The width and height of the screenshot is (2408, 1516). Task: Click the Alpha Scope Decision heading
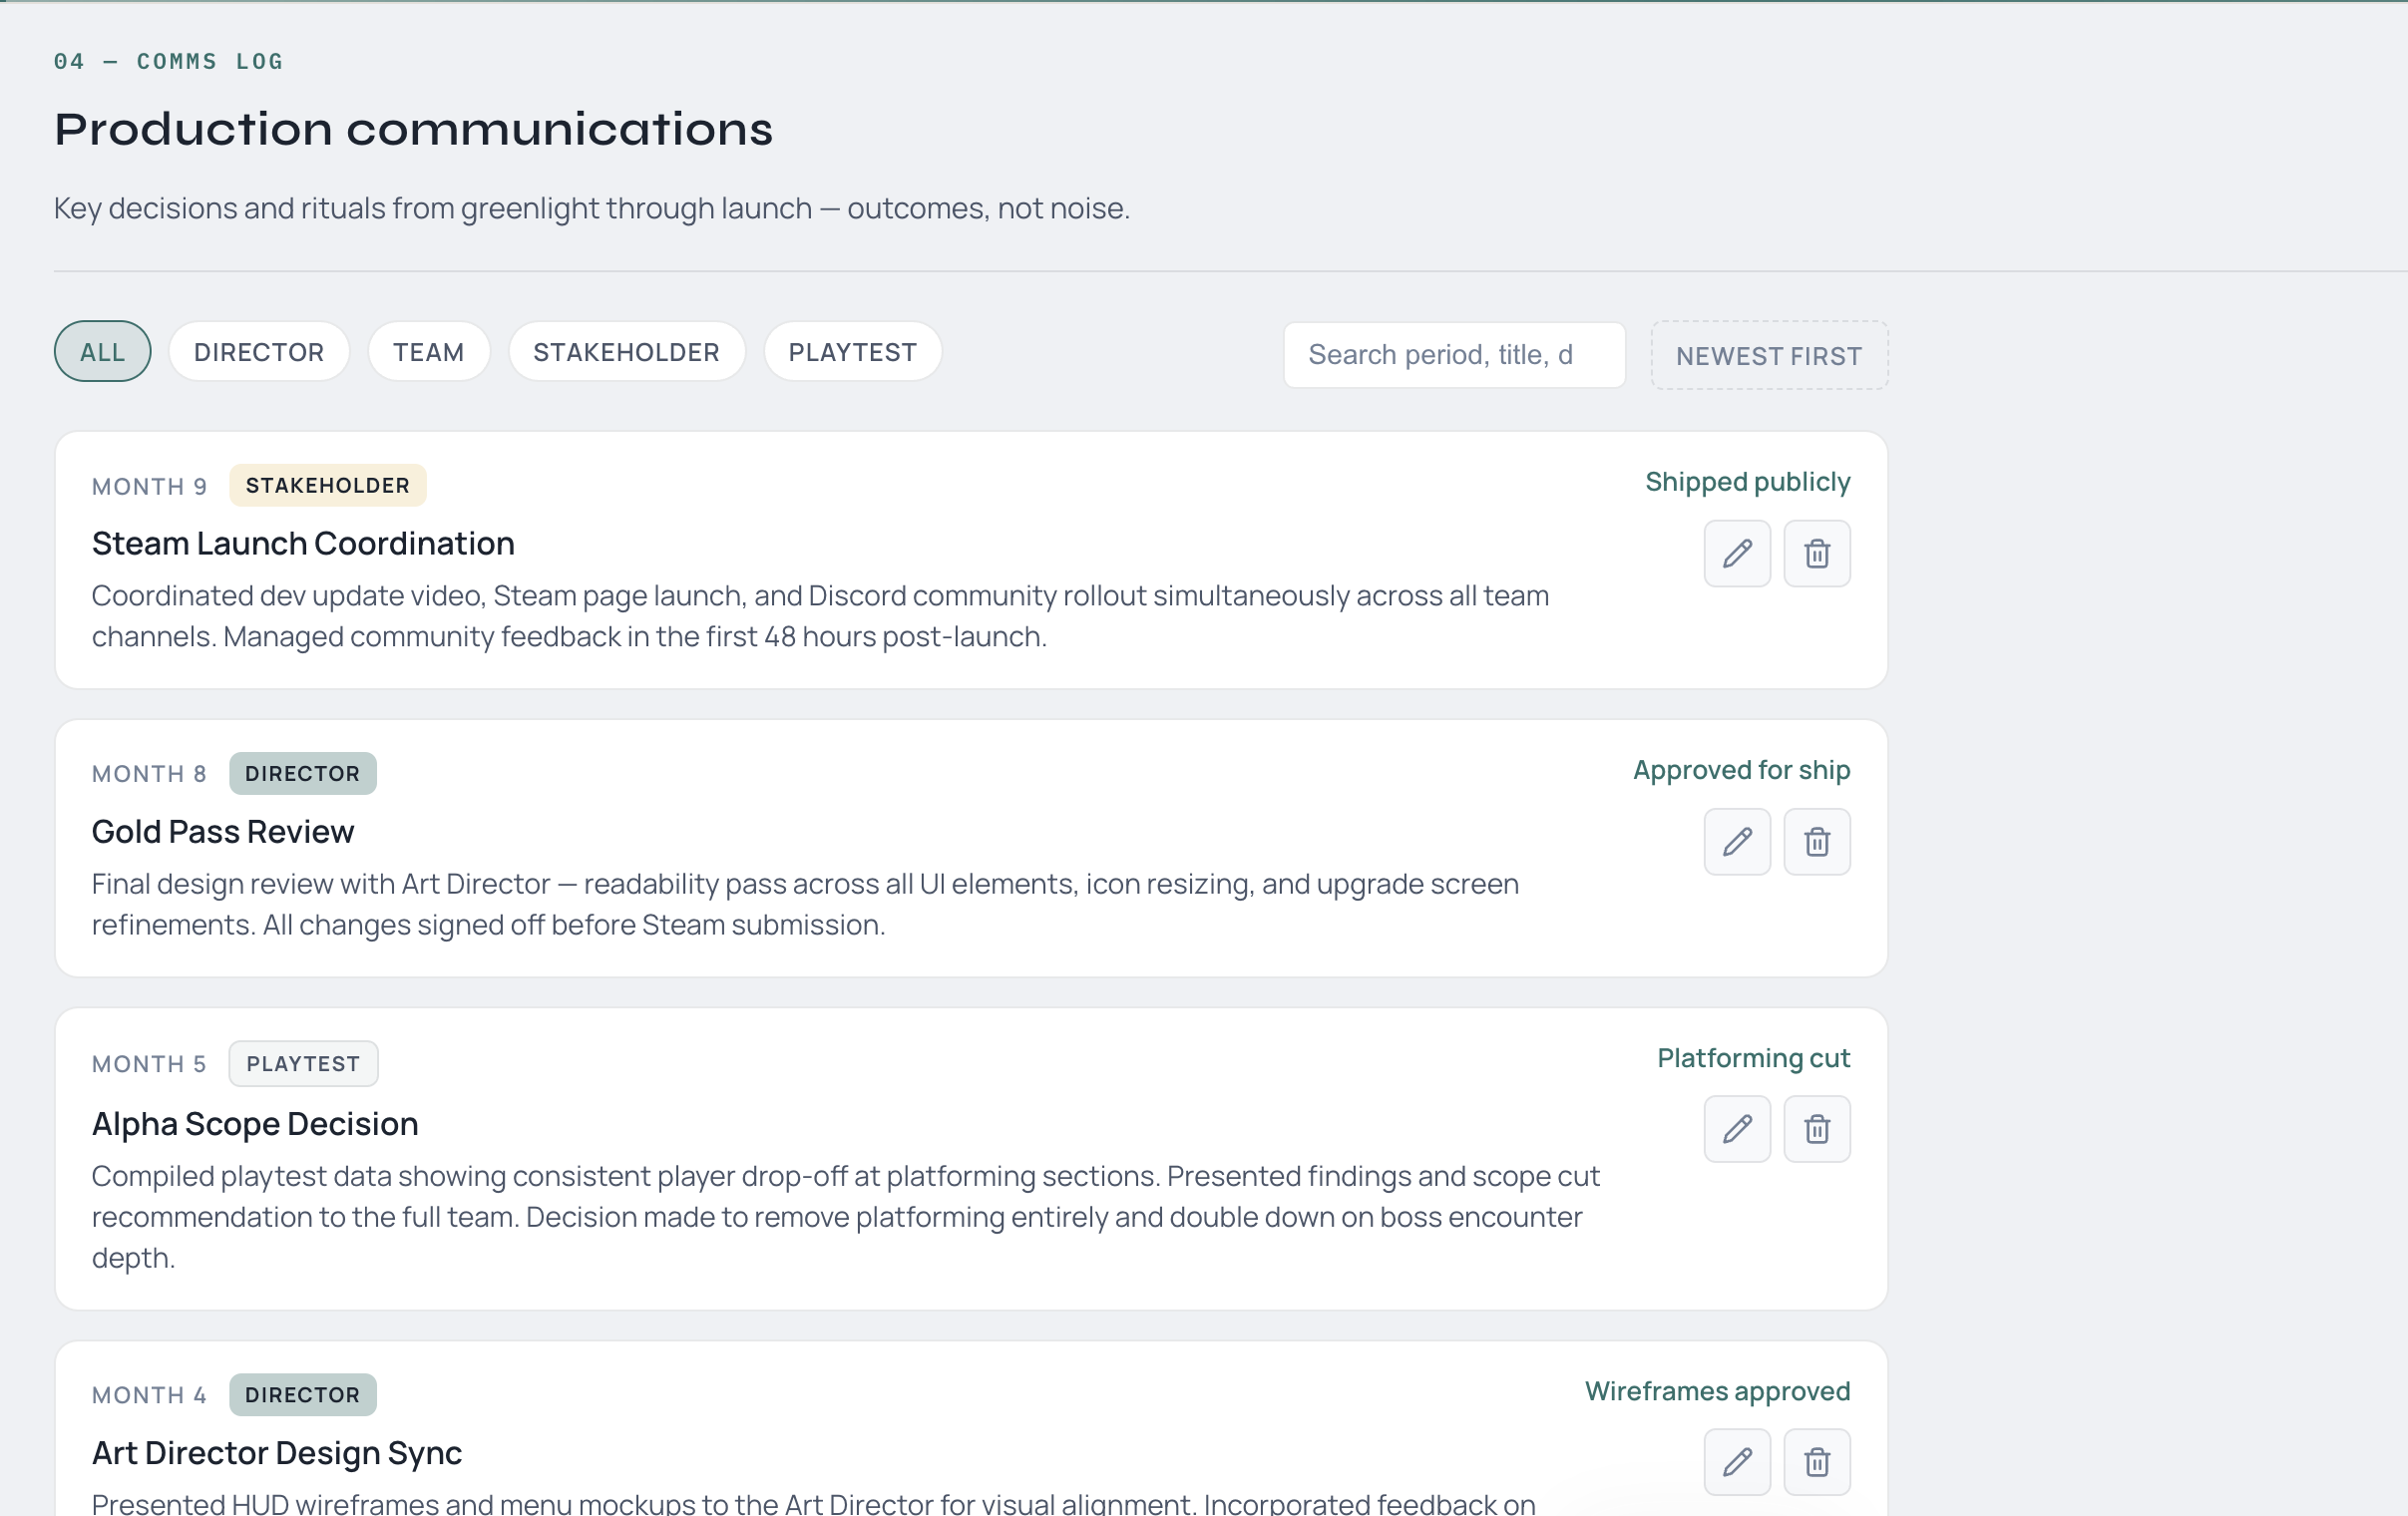pos(255,1124)
